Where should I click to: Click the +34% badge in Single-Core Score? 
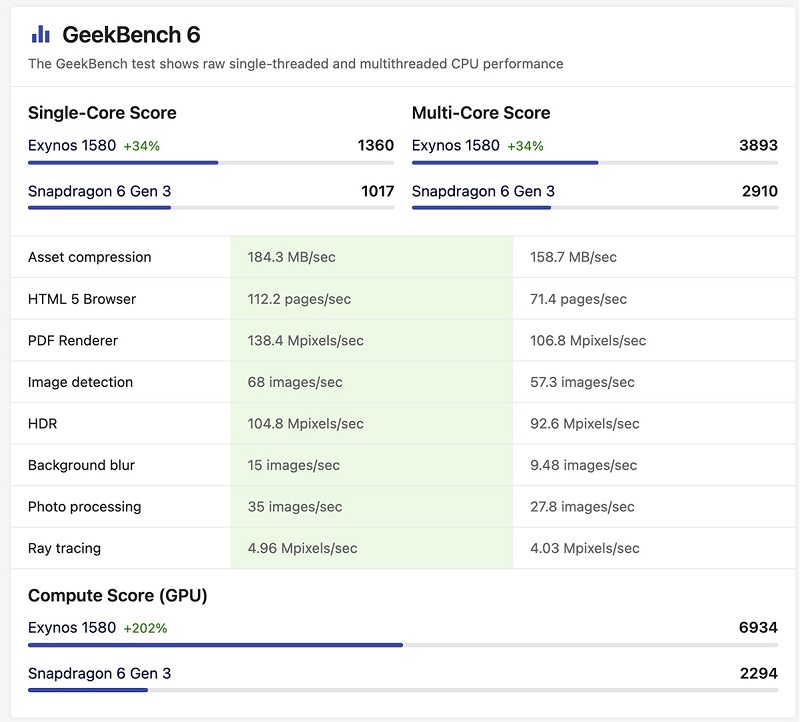141,146
